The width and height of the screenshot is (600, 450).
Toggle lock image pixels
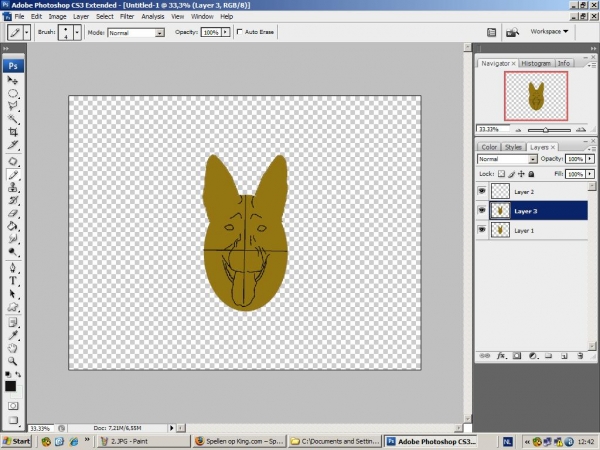point(511,174)
